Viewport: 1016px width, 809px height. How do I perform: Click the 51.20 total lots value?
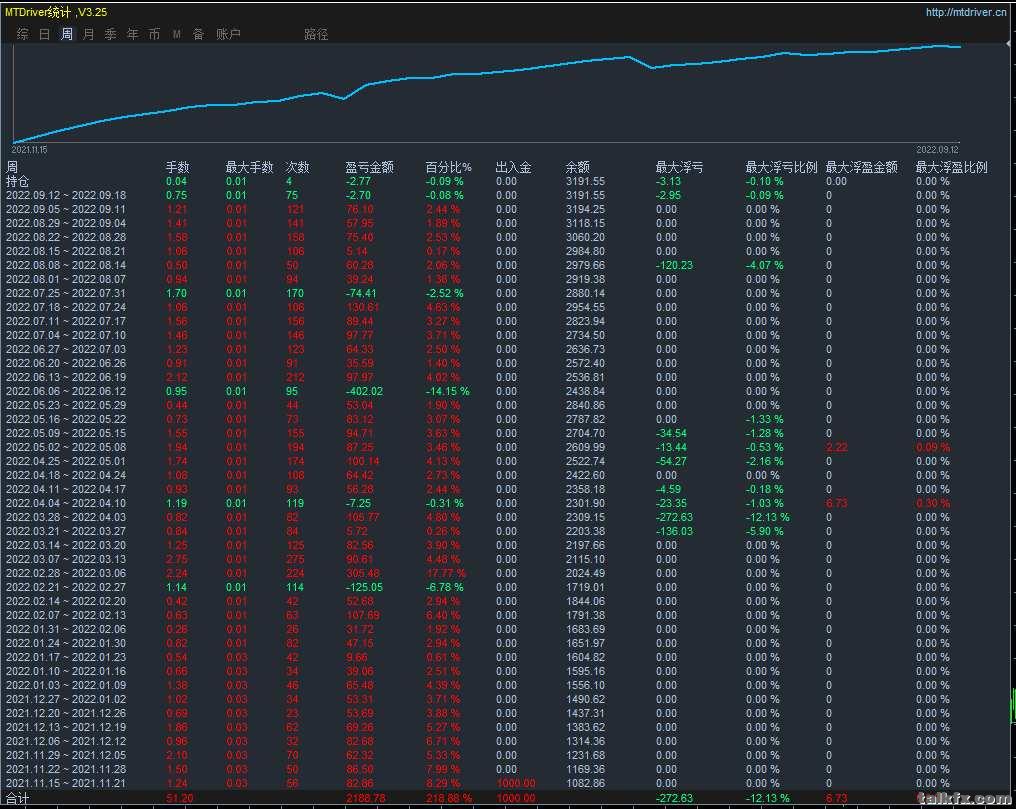pos(179,799)
